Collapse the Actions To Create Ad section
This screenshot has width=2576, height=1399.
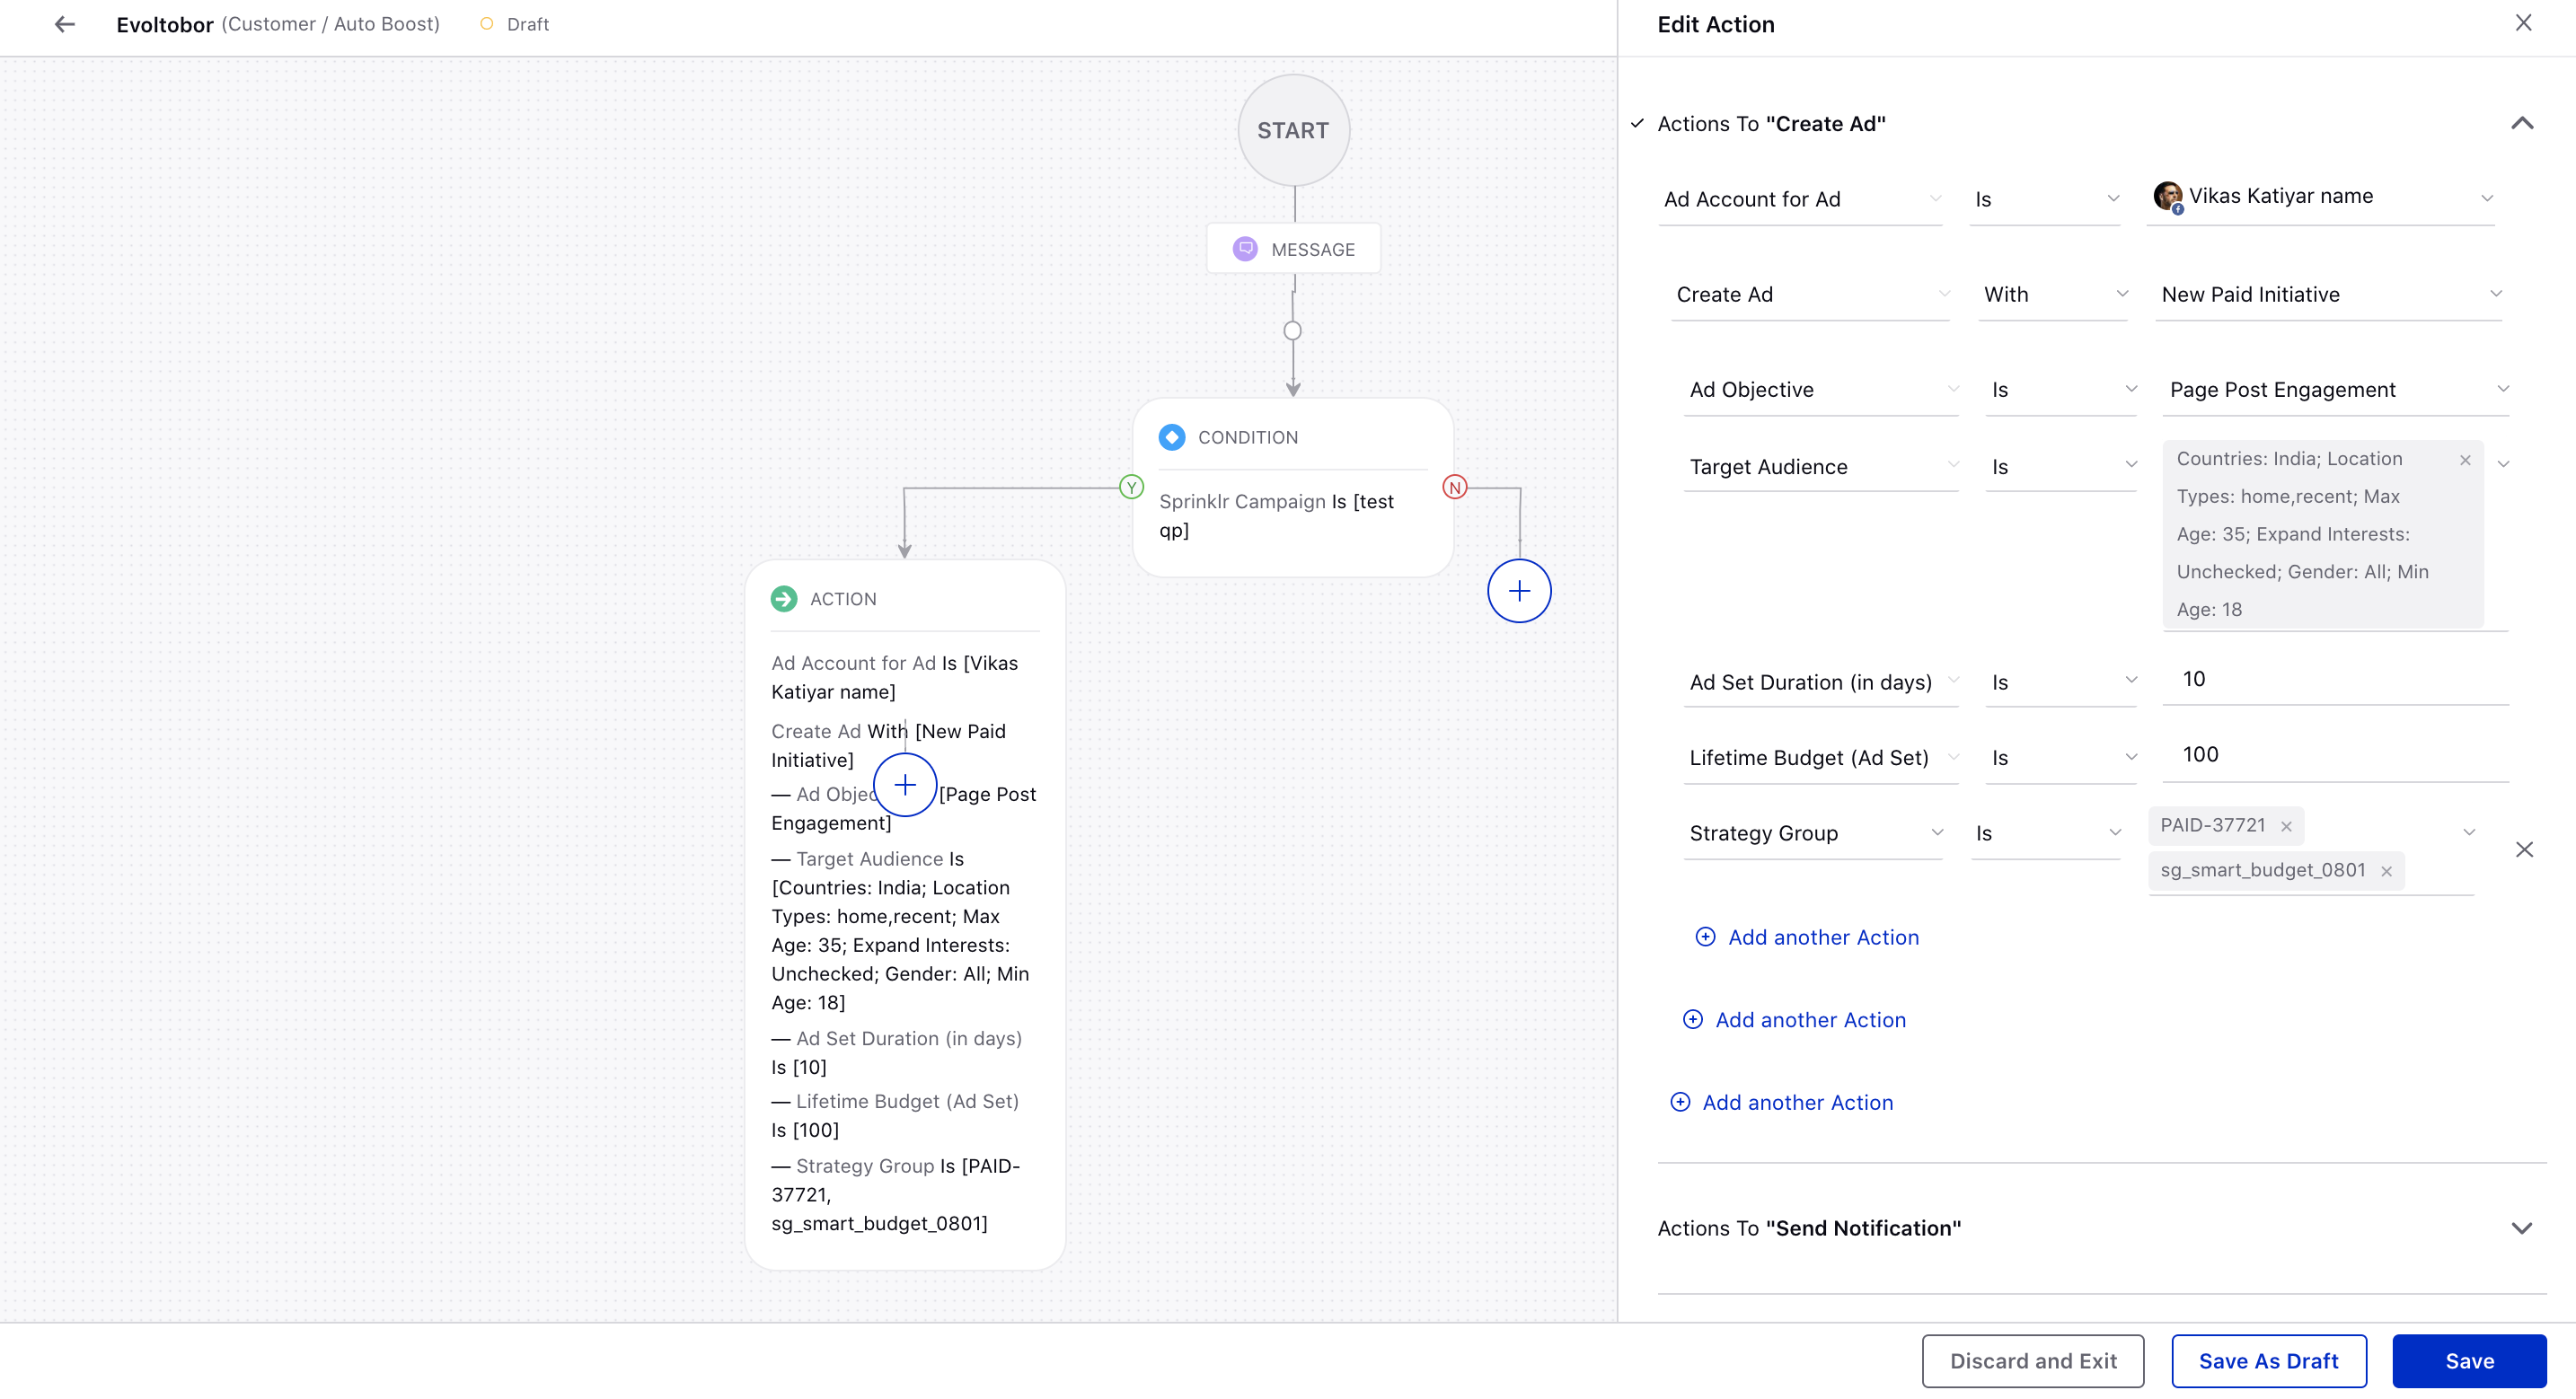pyautogui.click(x=2523, y=122)
